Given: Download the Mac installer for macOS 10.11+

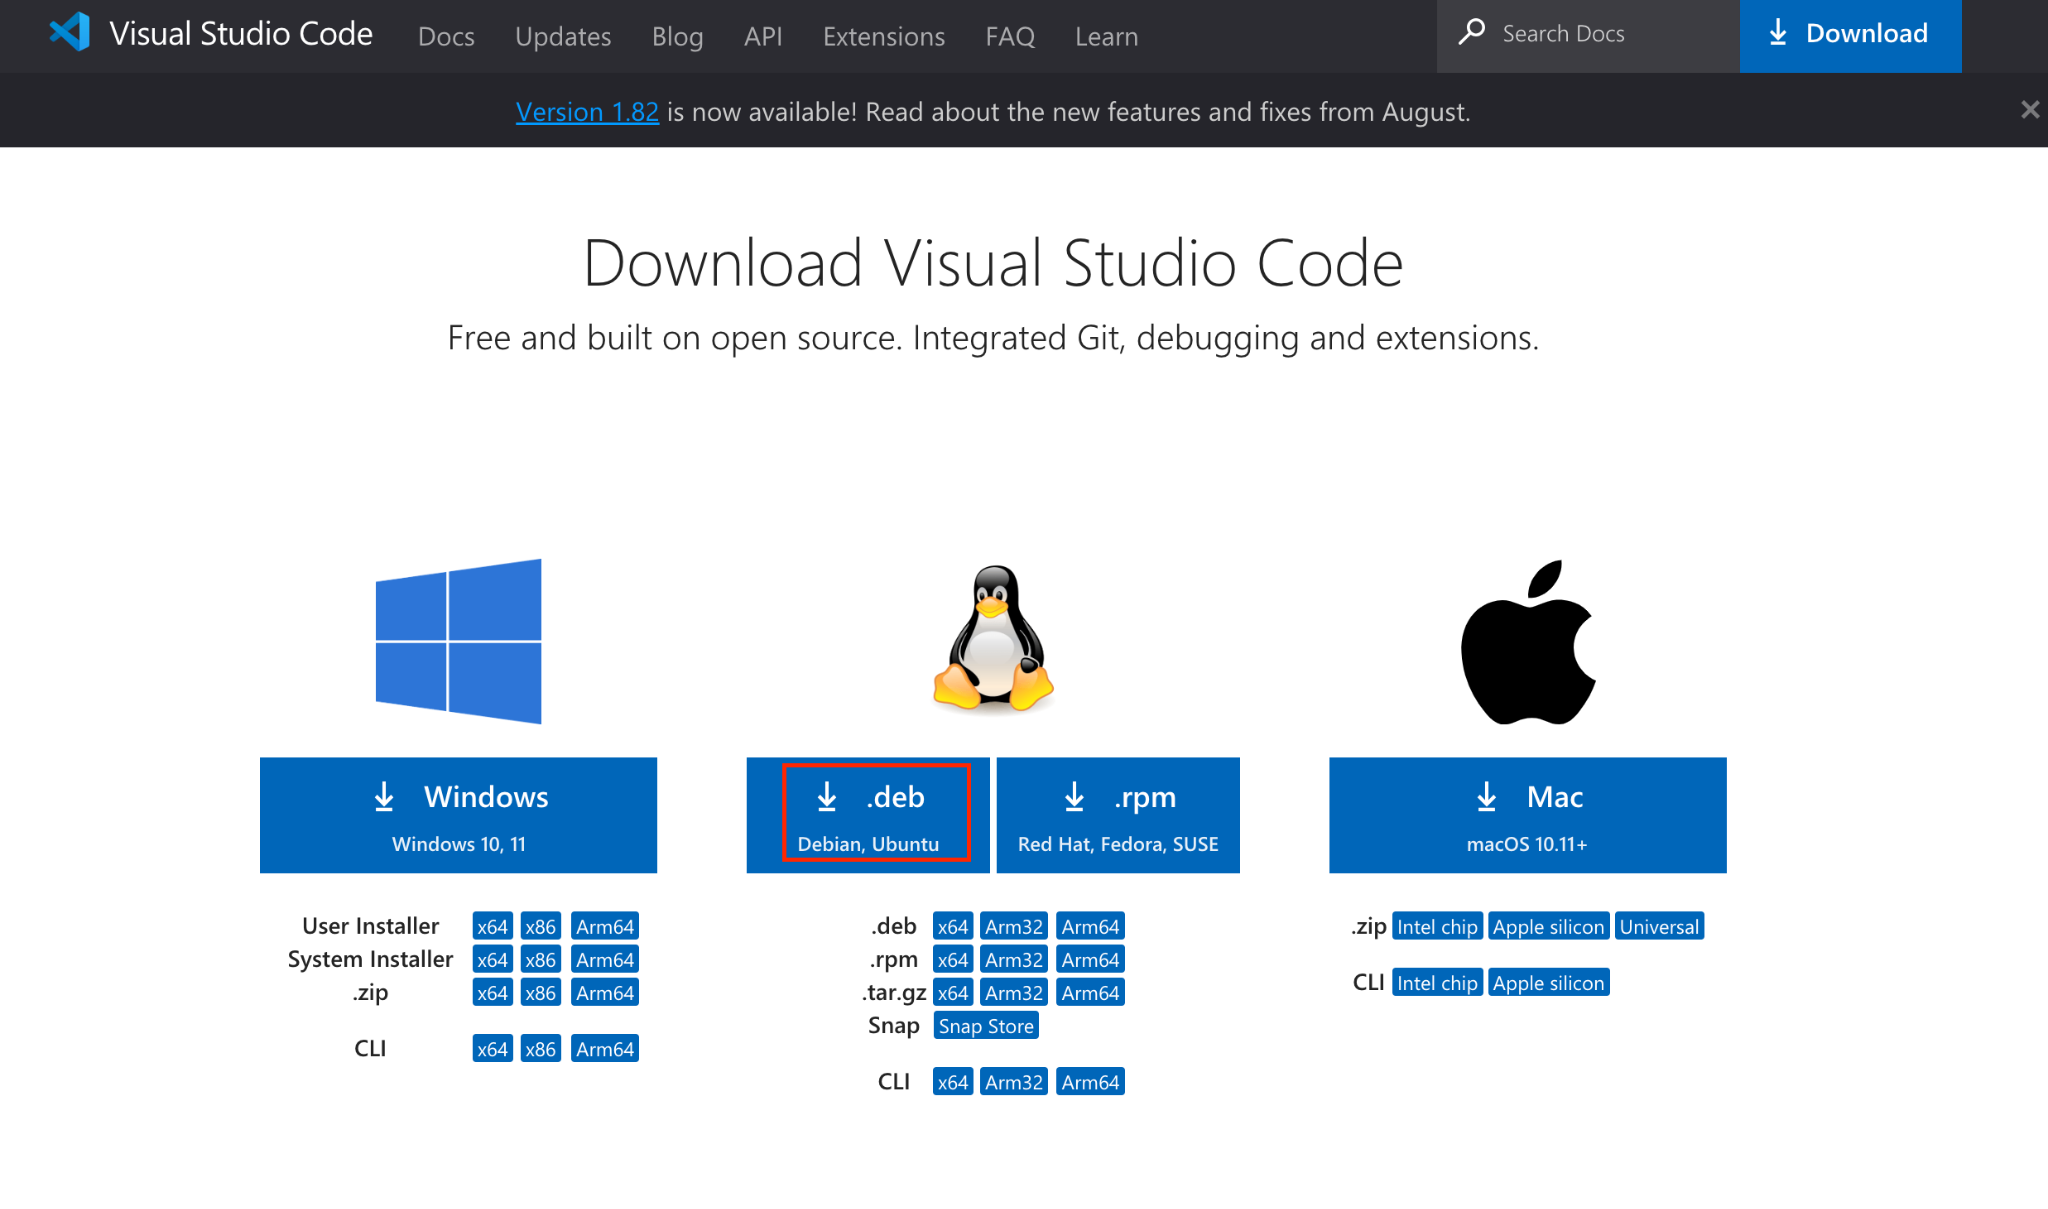Looking at the screenshot, I should point(1528,815).
